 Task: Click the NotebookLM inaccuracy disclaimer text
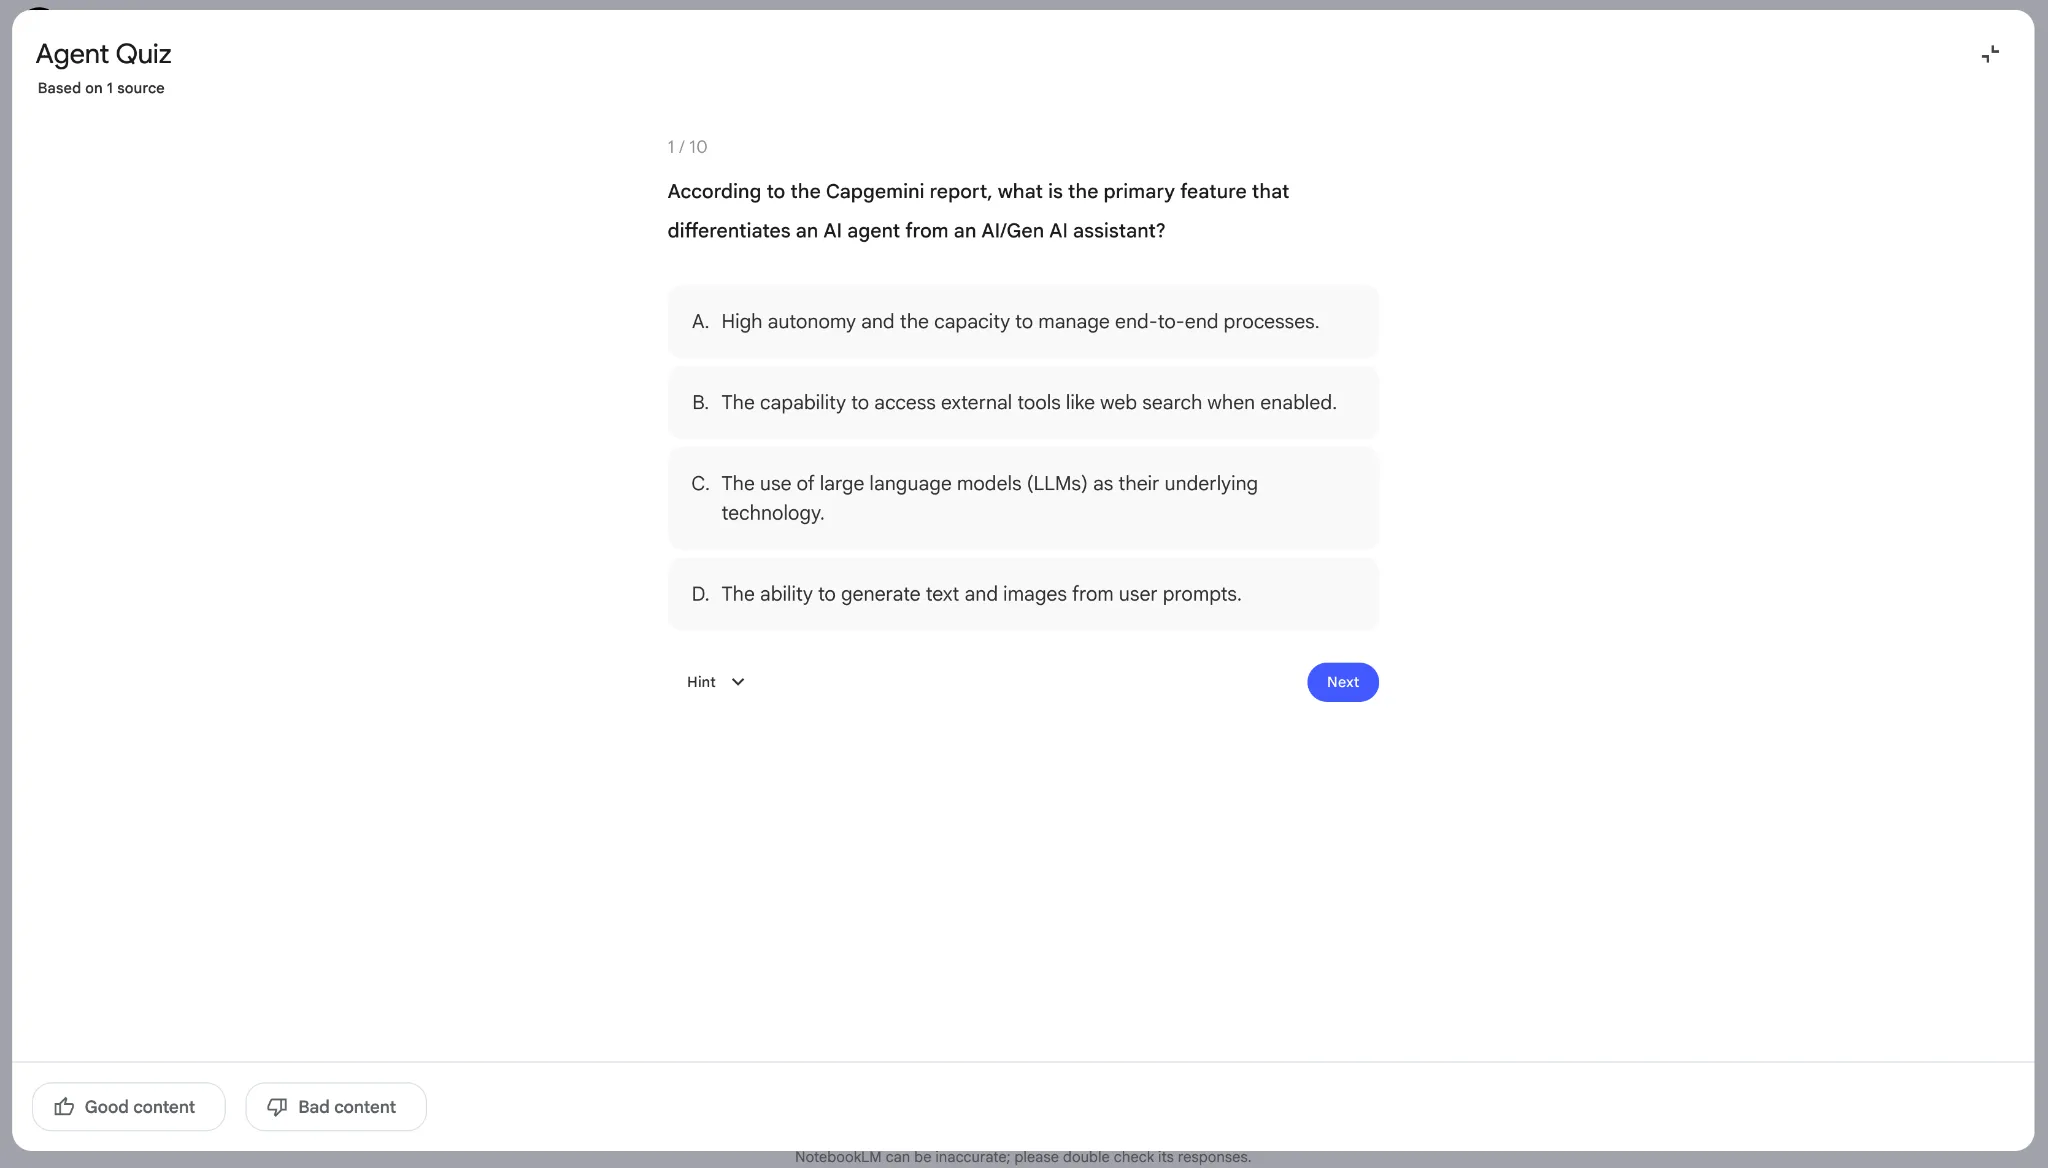[1022, 1157]
